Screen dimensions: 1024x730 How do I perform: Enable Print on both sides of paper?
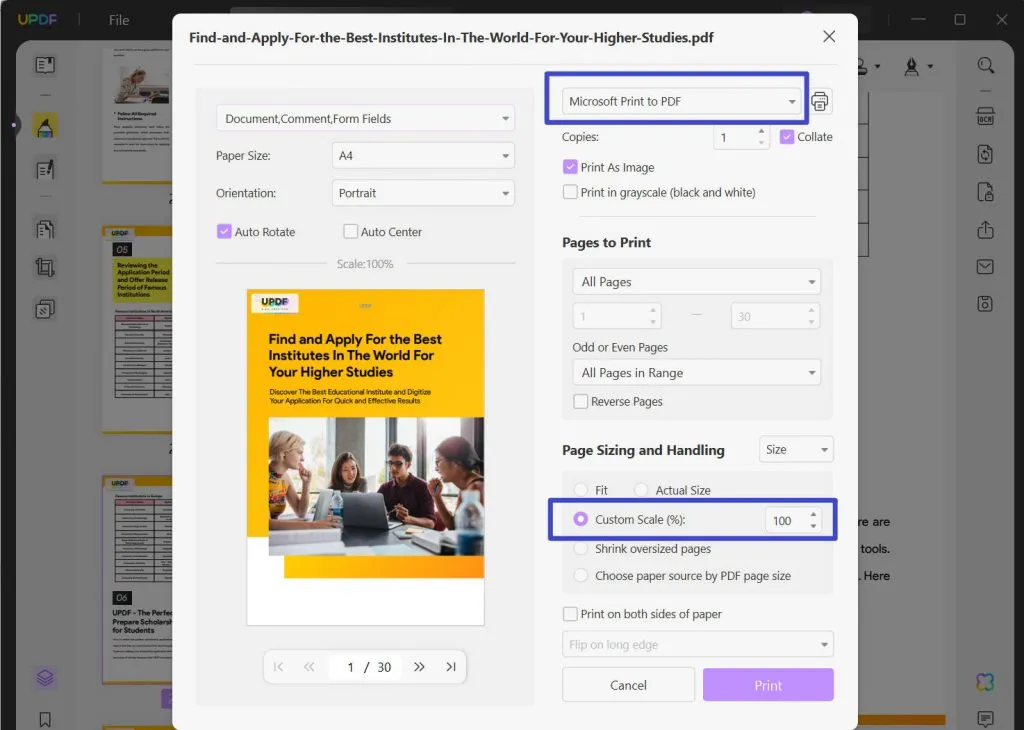pos(569,614)
